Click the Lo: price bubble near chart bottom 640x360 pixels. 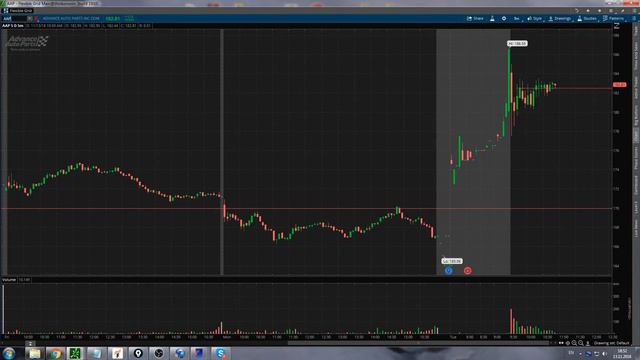tap(452, 261)
